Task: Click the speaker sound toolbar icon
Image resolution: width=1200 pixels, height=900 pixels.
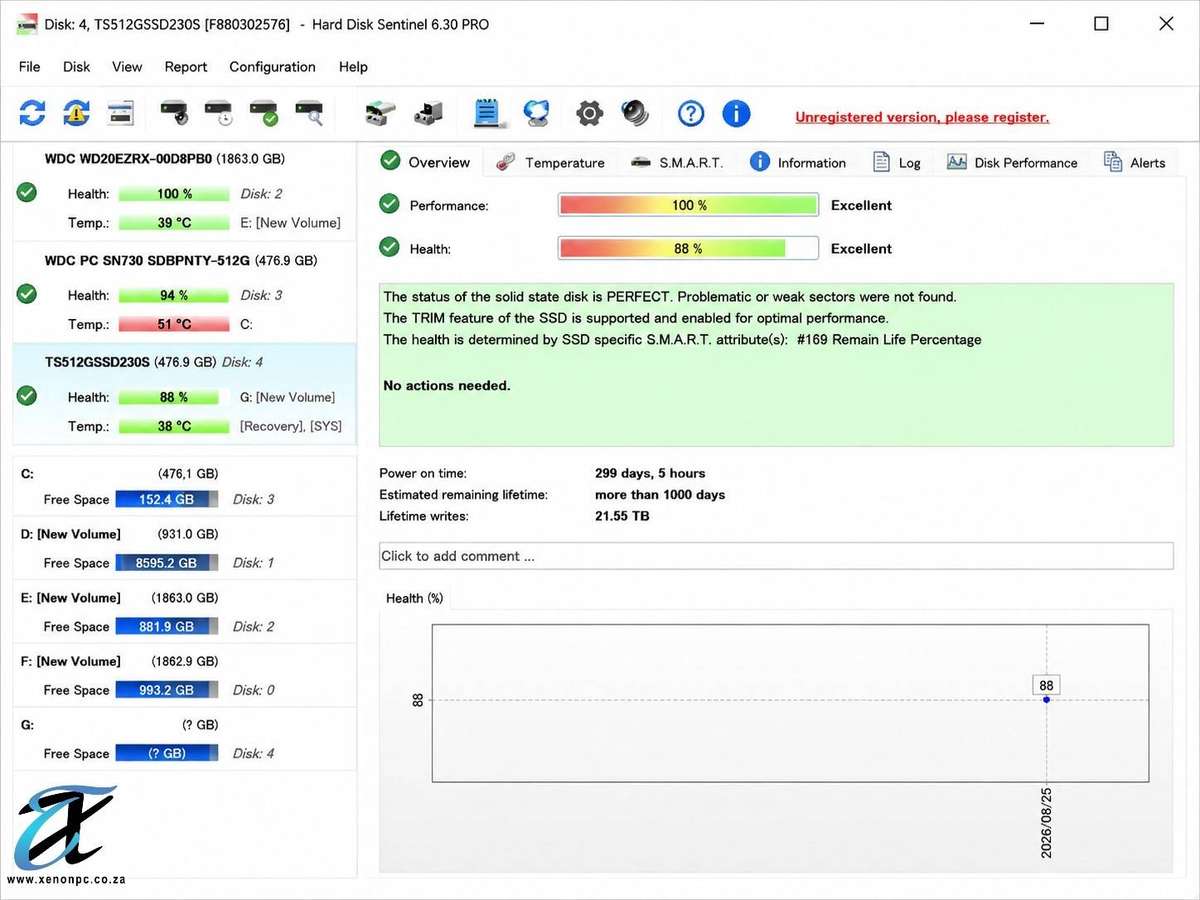Action: tap(635, 113)
